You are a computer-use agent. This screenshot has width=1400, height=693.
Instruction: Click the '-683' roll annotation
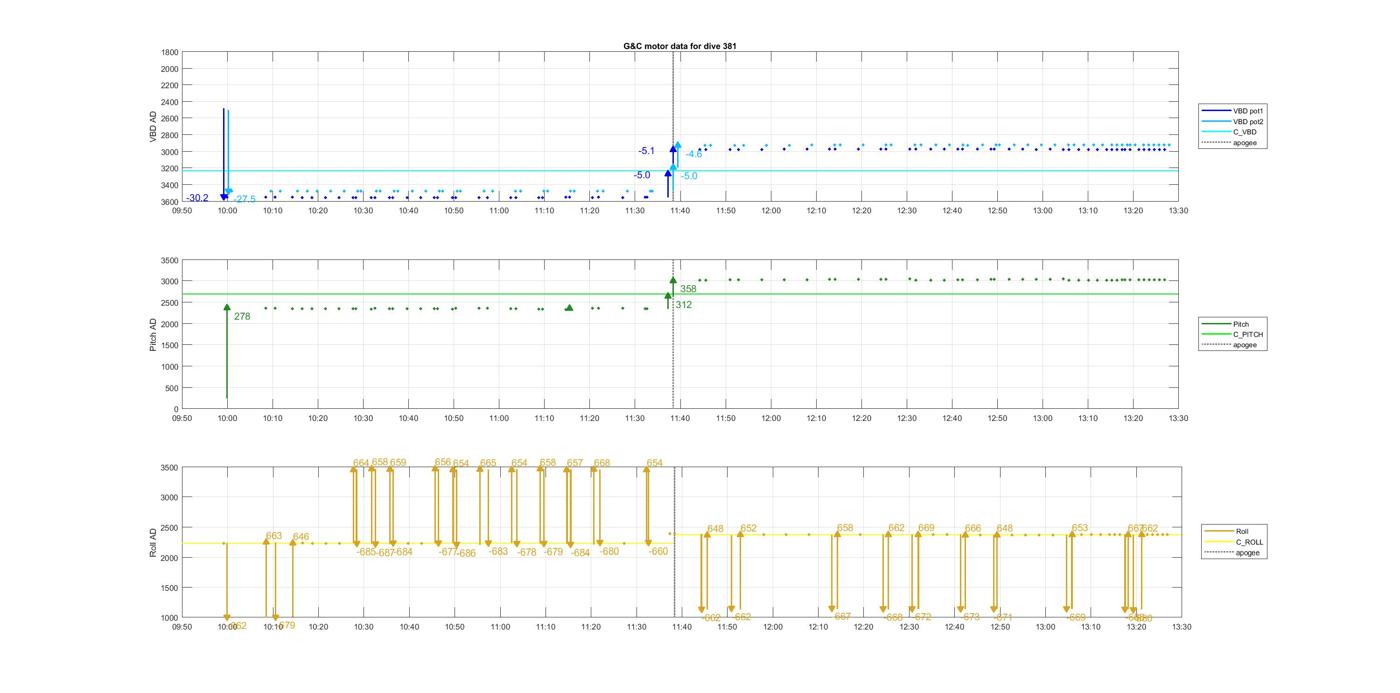(x=498, y=552)
